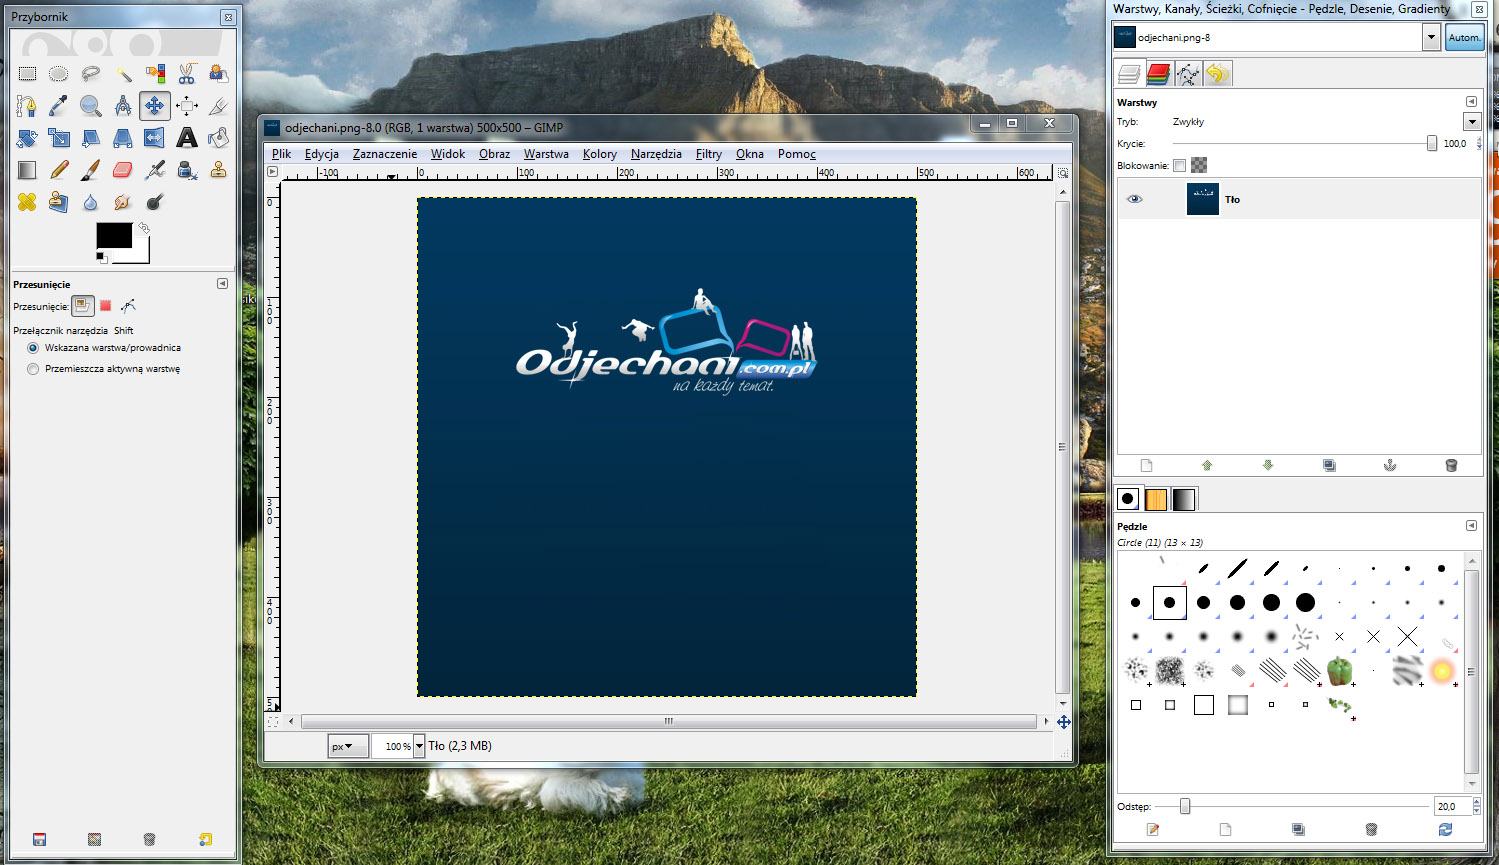
Task: Select the Fuzzy Select magic wand tool
Action: pos(123,73)
